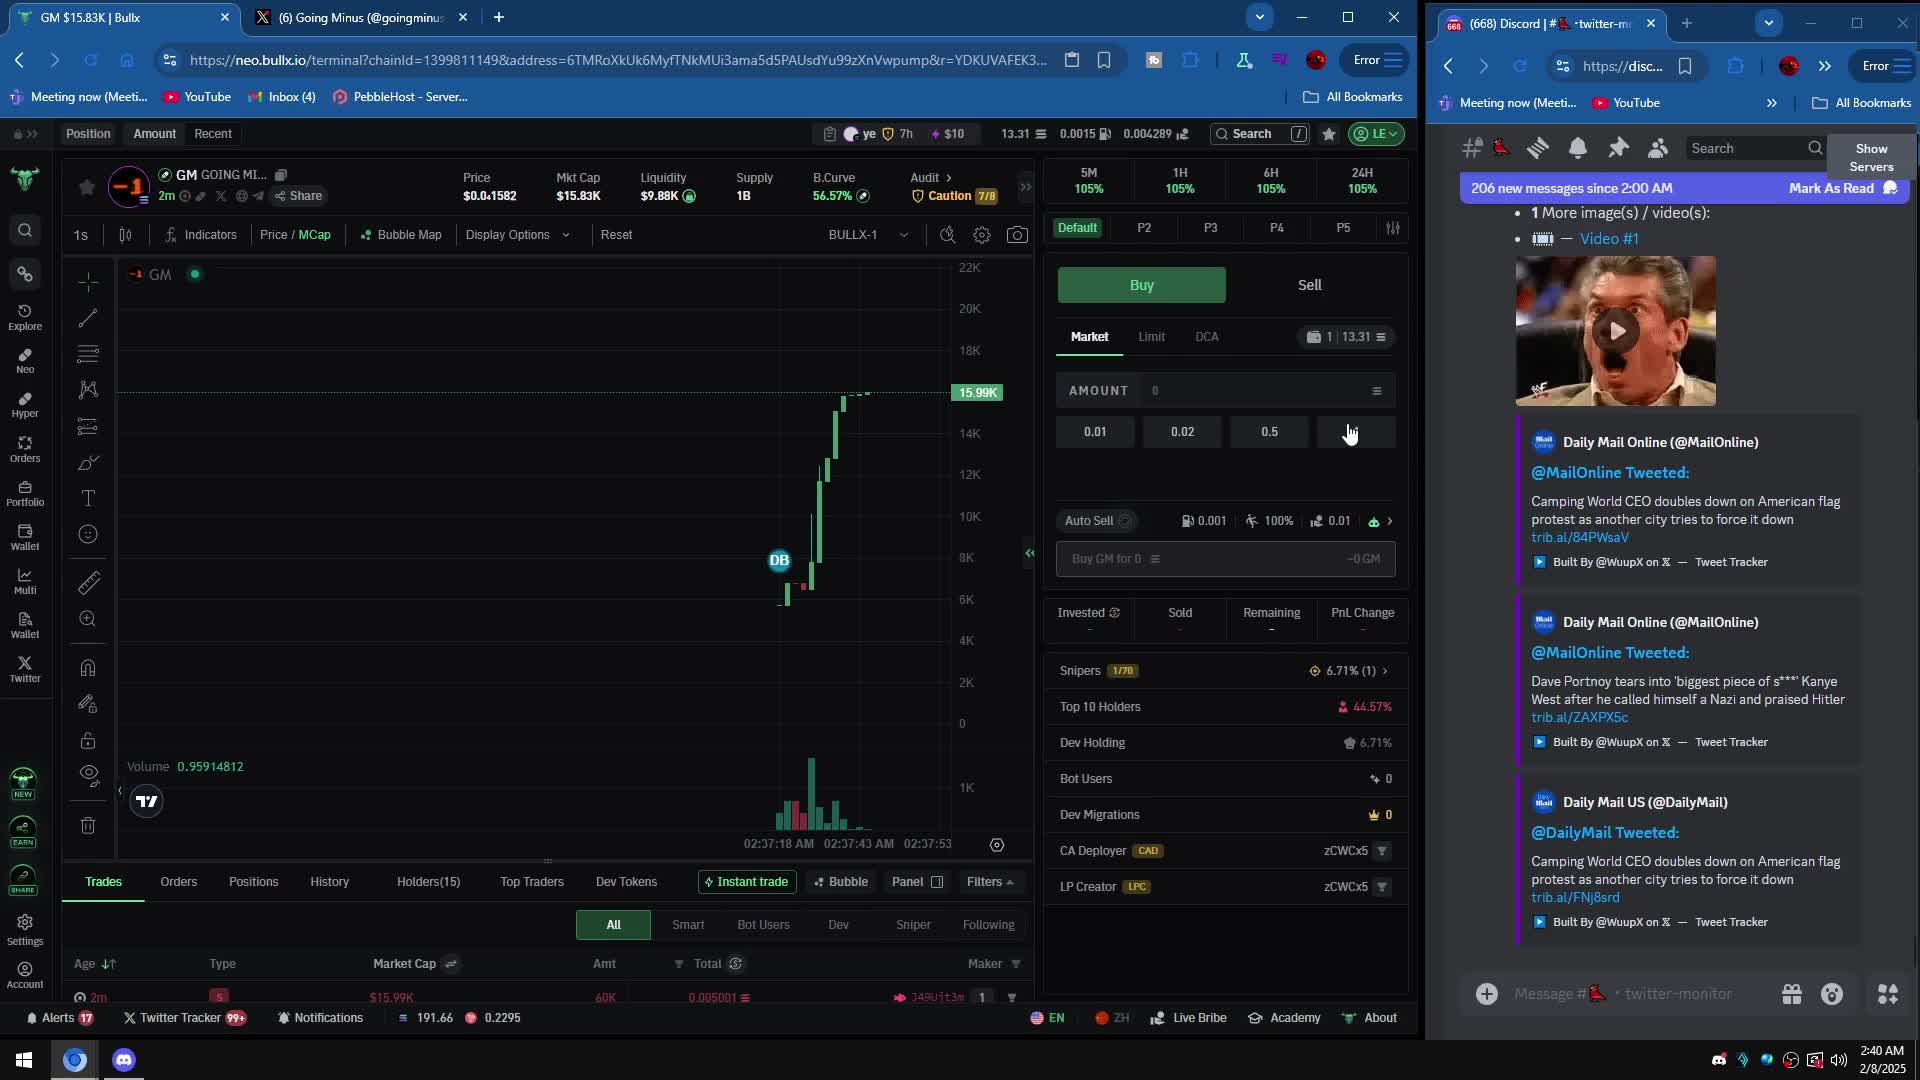Open Hyper page in sidebar
Viewport: 1920px width, 1080px height.
click(x=25, y=405)
